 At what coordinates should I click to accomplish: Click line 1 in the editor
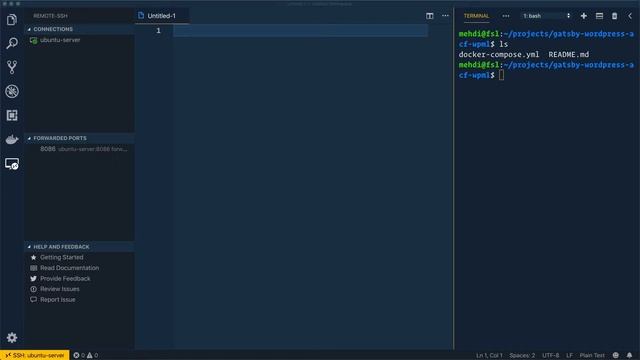click(x=300, y=31)
